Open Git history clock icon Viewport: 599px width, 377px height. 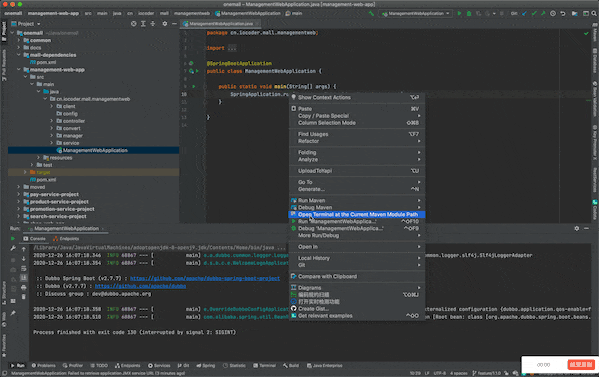pos(553,13)
